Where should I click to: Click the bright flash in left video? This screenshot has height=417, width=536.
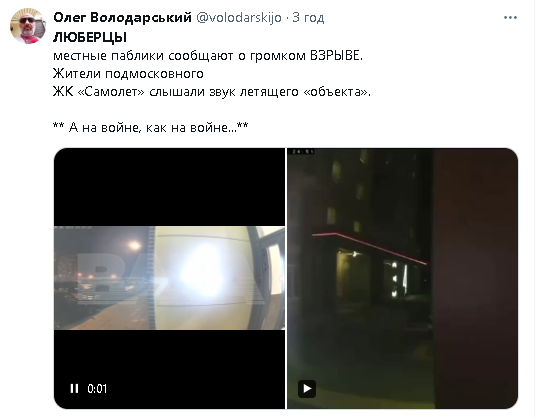[203, 270]
